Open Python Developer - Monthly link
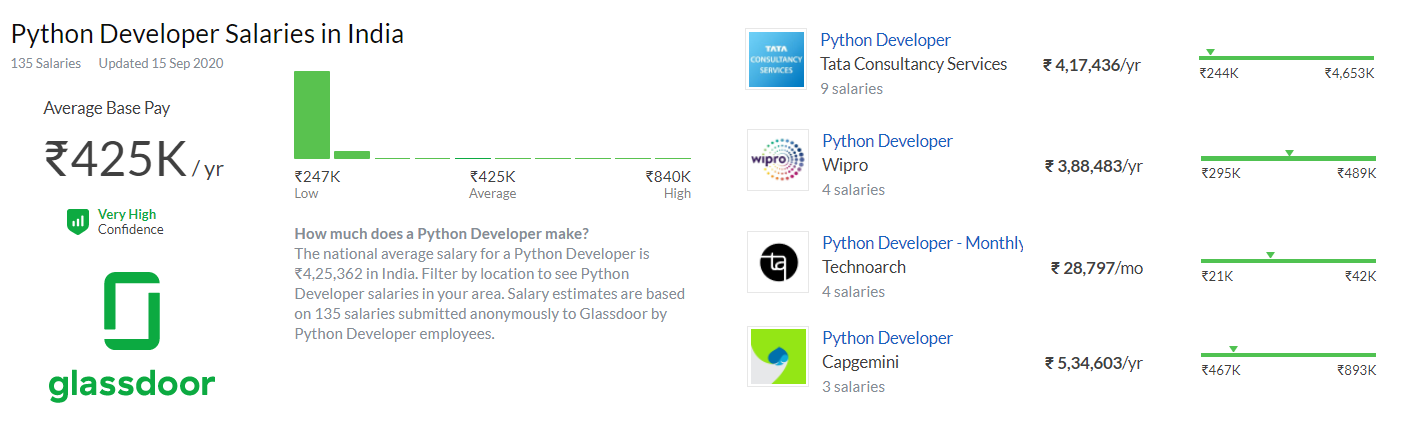 pos(922,243)
